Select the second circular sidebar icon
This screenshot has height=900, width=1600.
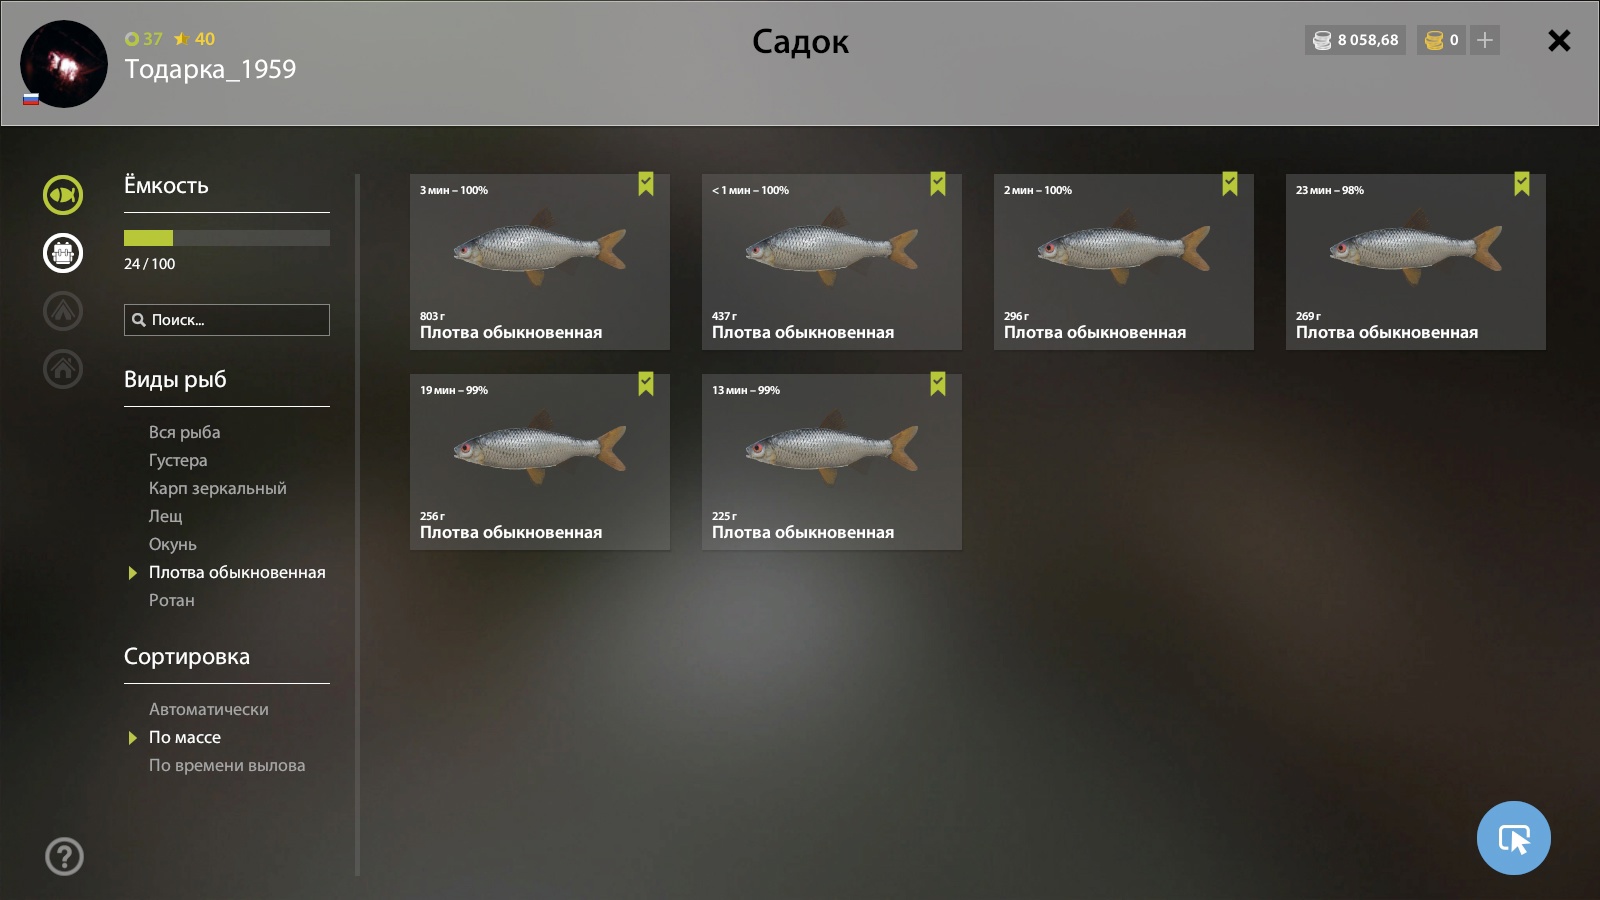point(63,253)
